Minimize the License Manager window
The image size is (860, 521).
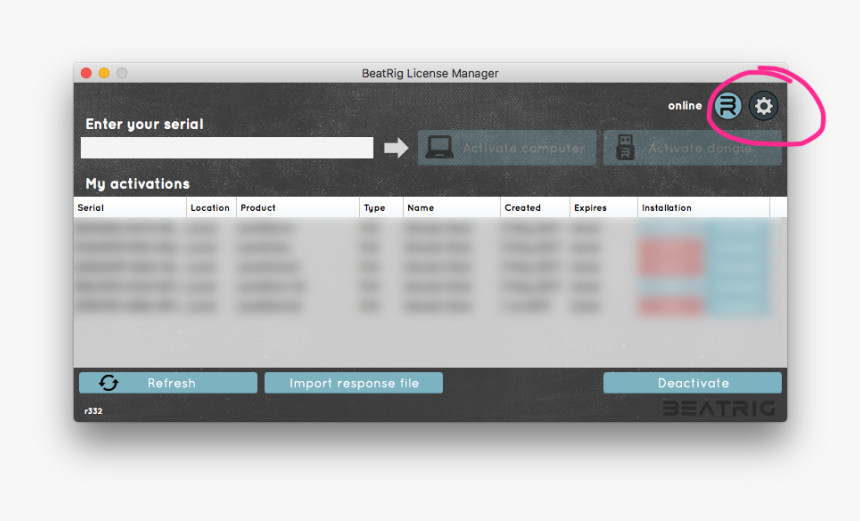[104, 73]
